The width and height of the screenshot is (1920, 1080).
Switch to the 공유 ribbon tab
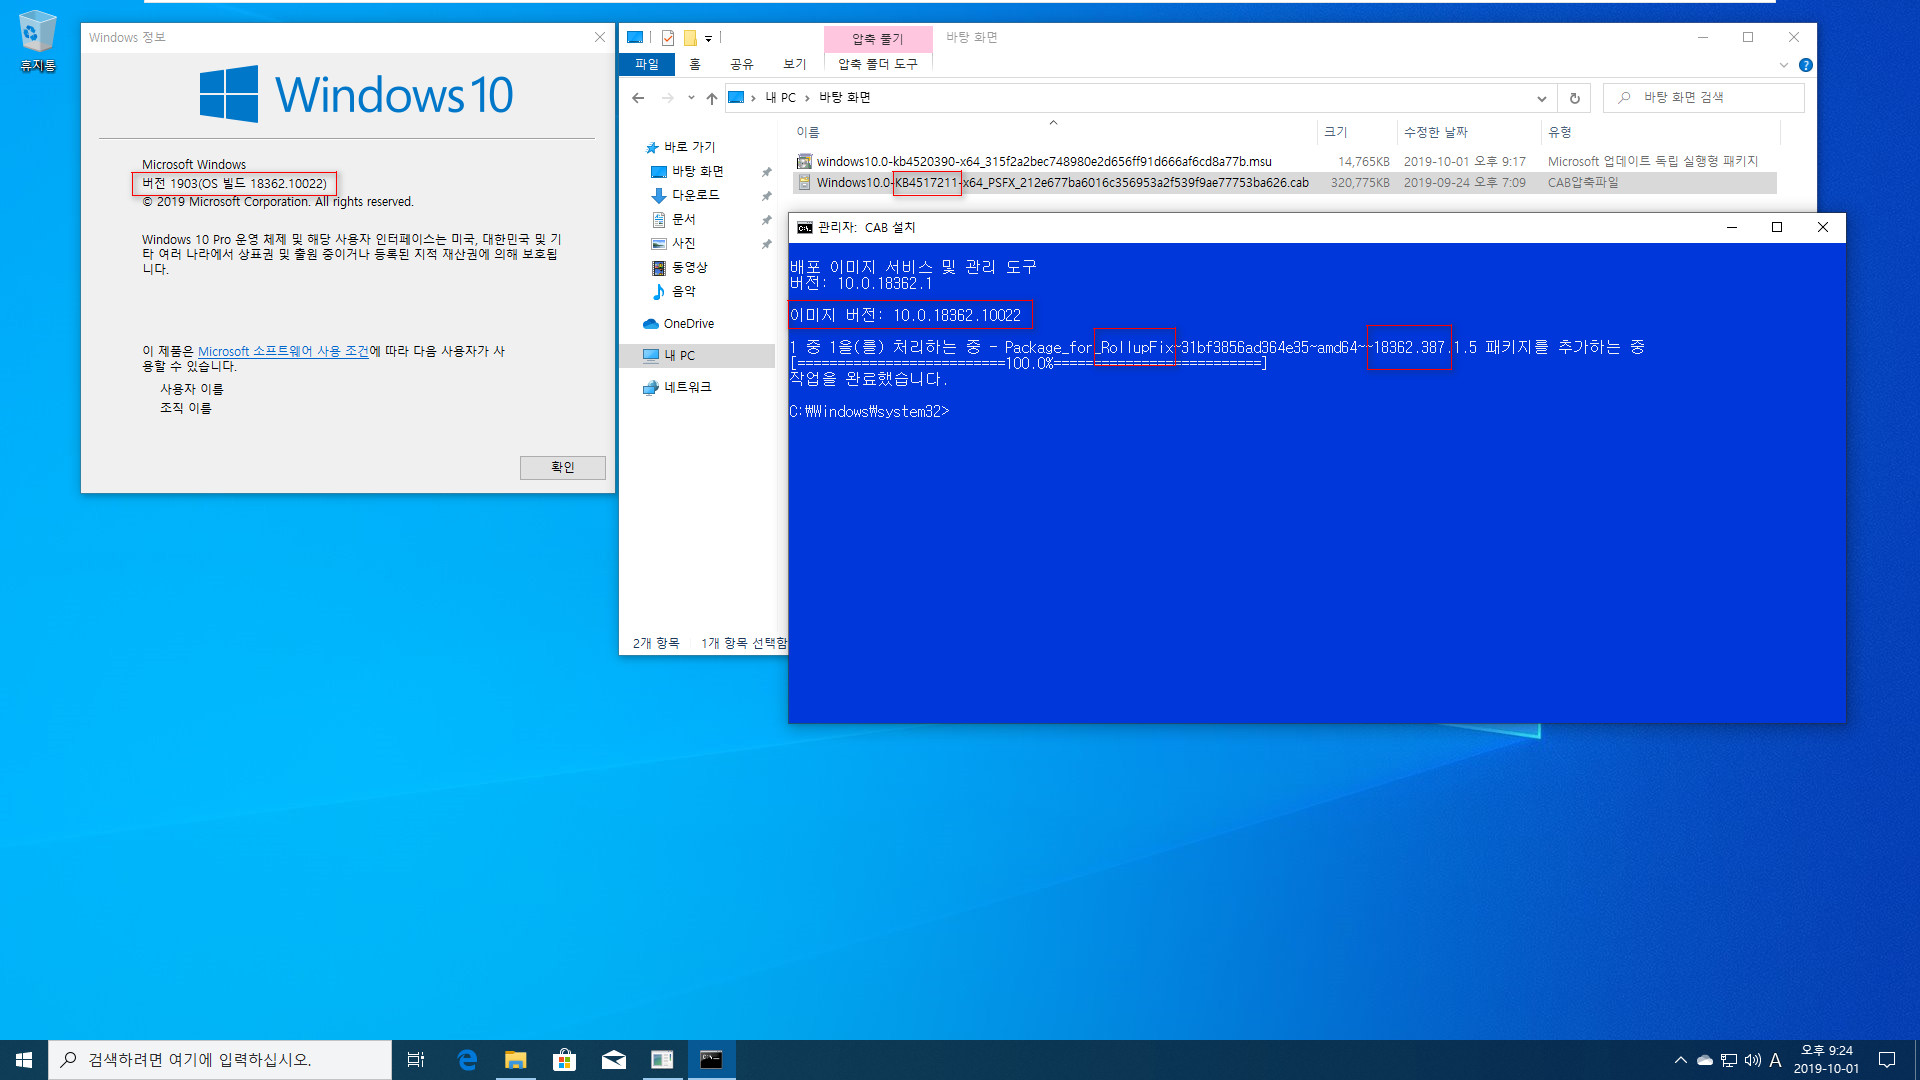point(741,64)
